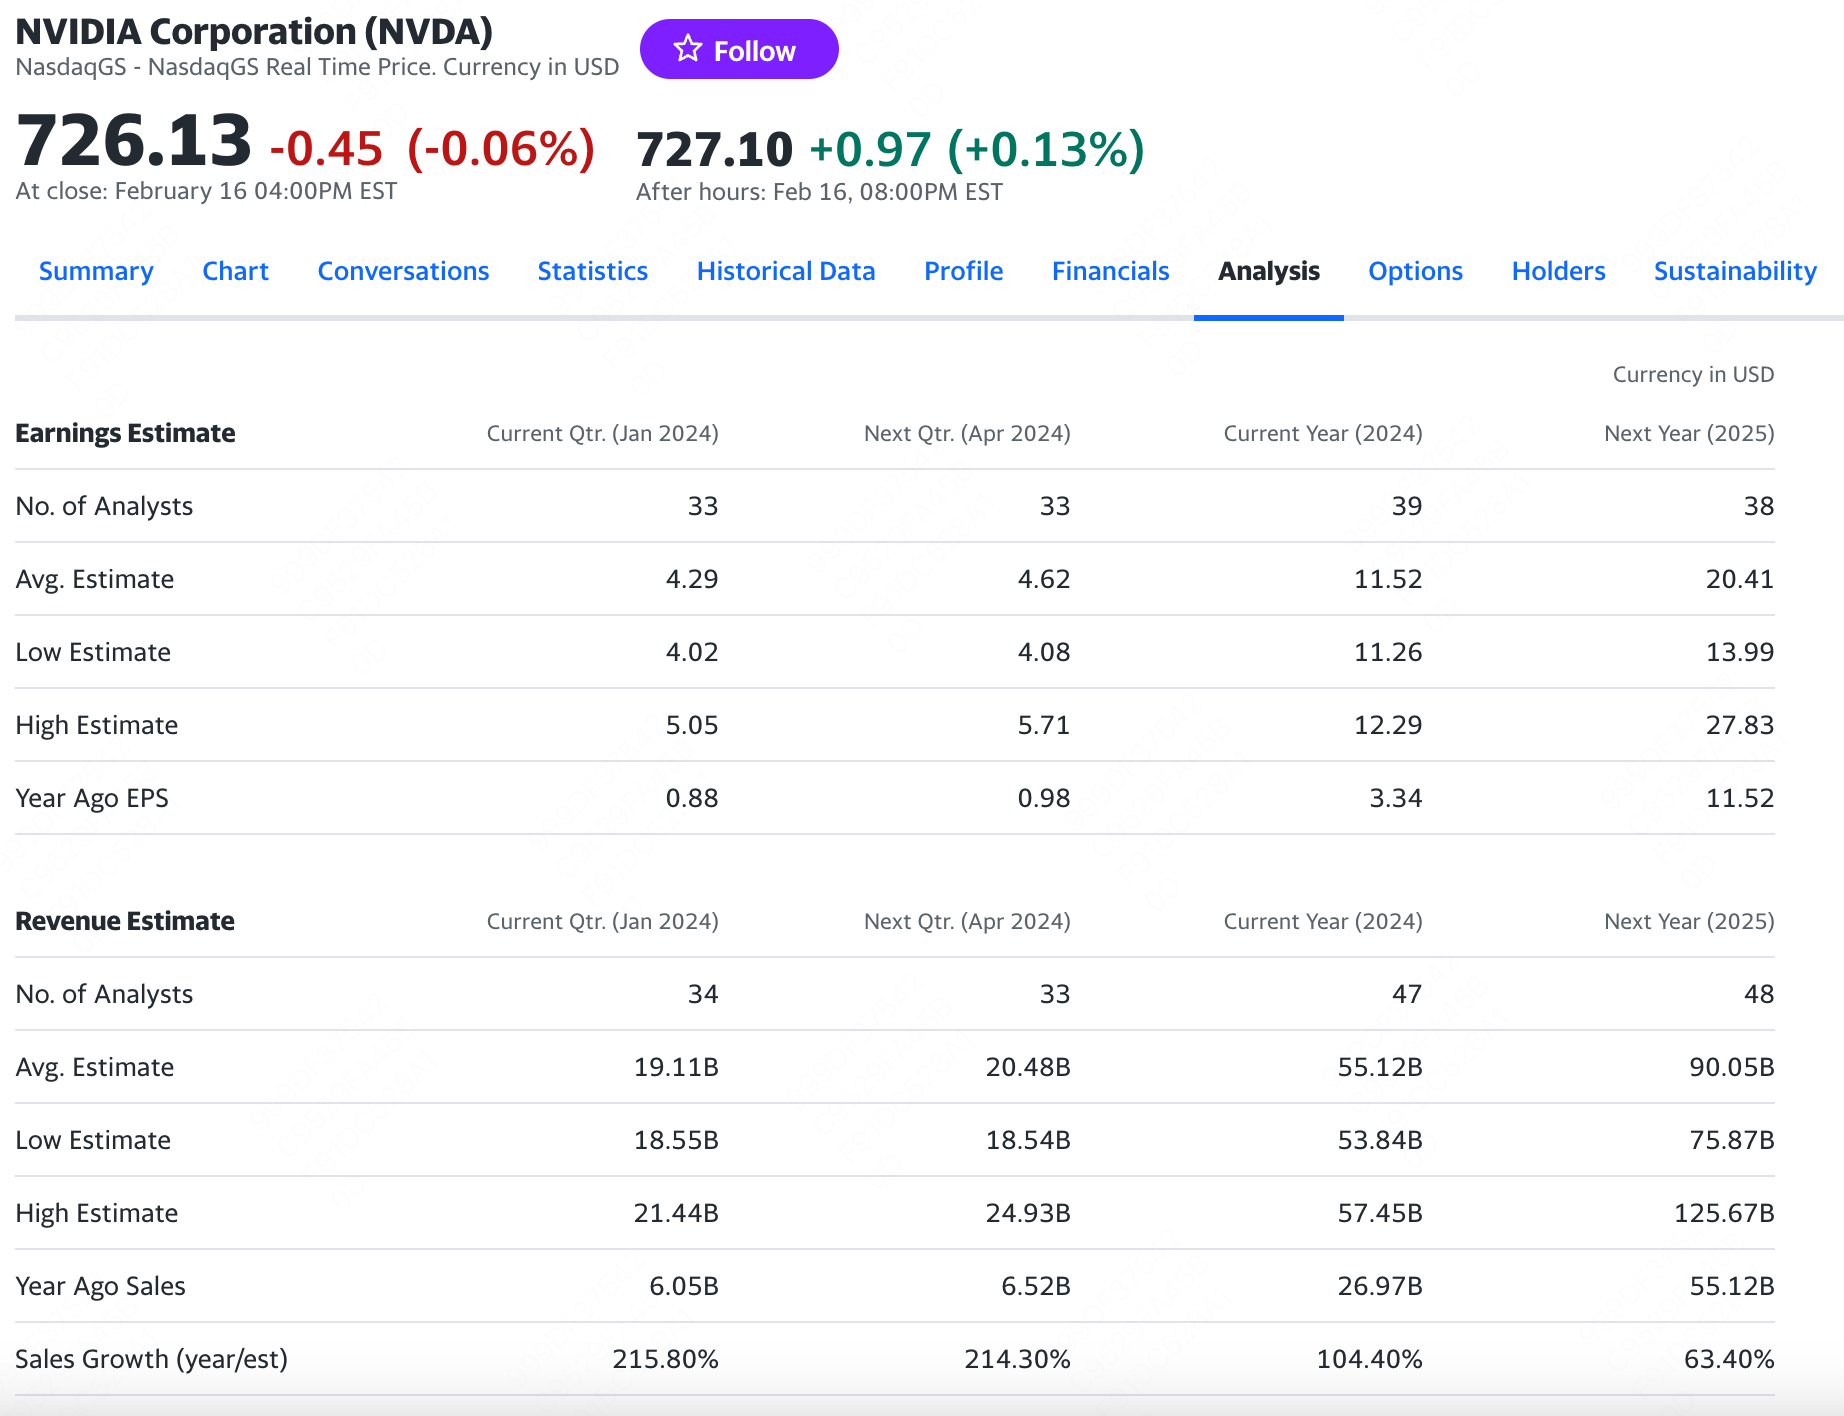Switch to the Options tab

click(x=1415, y=271)
